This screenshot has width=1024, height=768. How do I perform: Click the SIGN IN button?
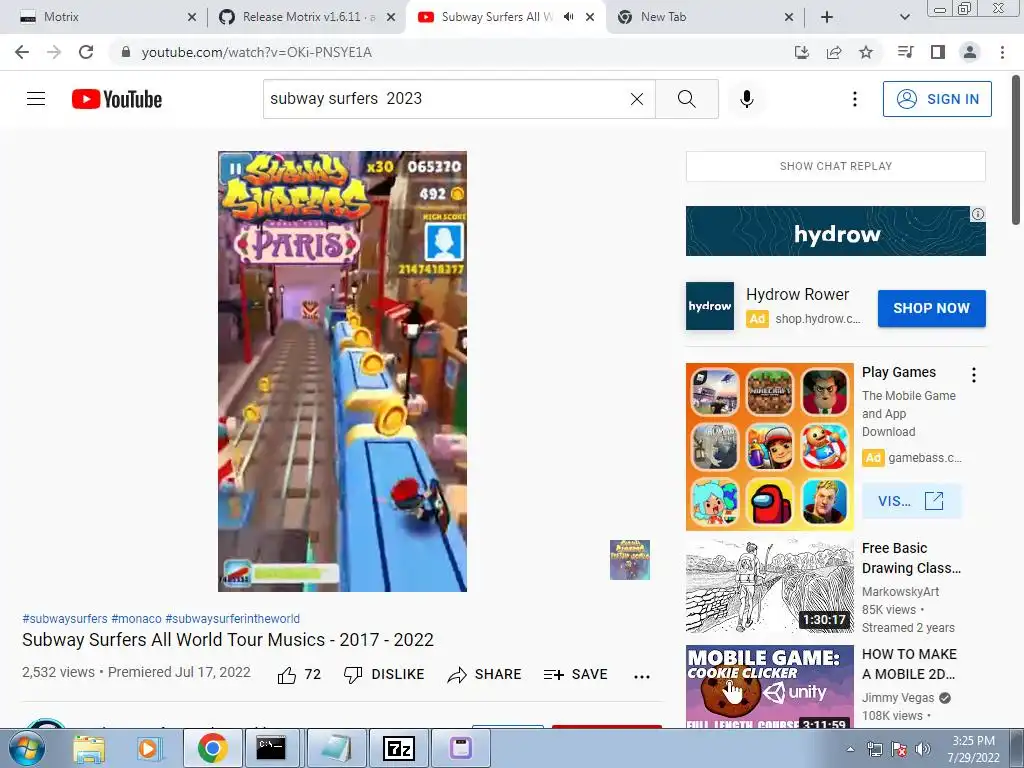pos(937,99)
